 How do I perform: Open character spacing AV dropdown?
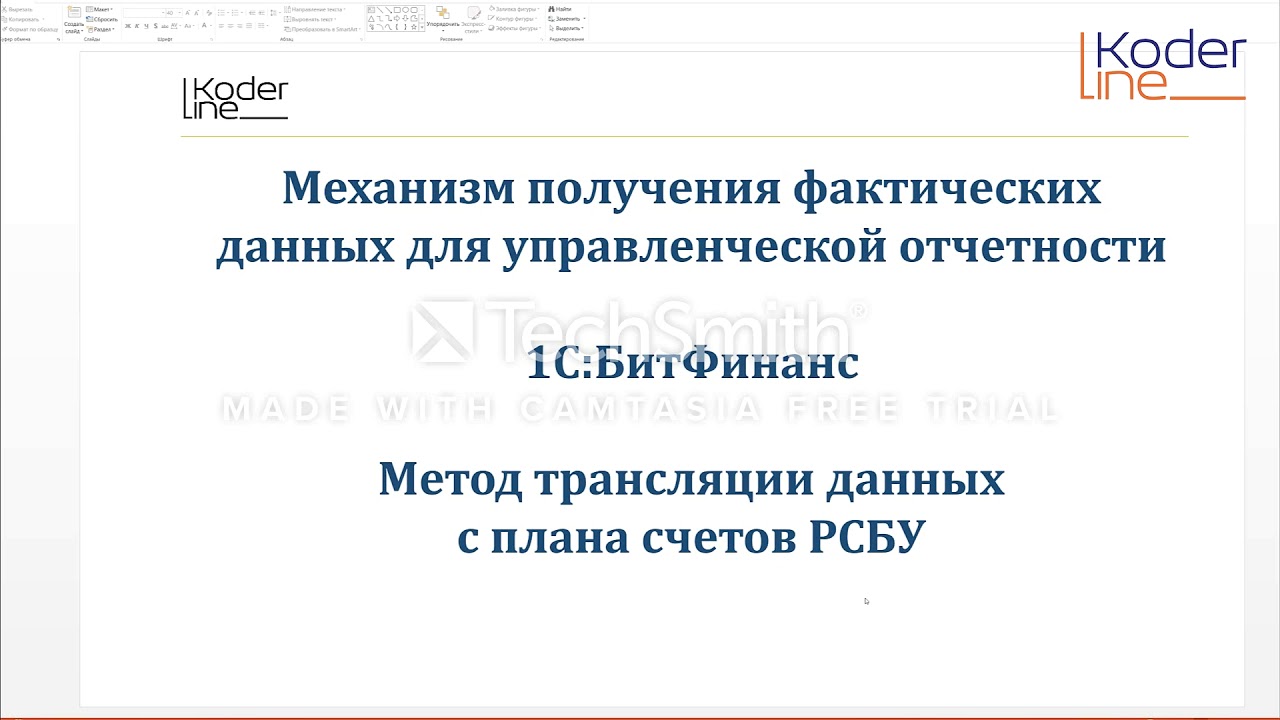tap(176, 26)
